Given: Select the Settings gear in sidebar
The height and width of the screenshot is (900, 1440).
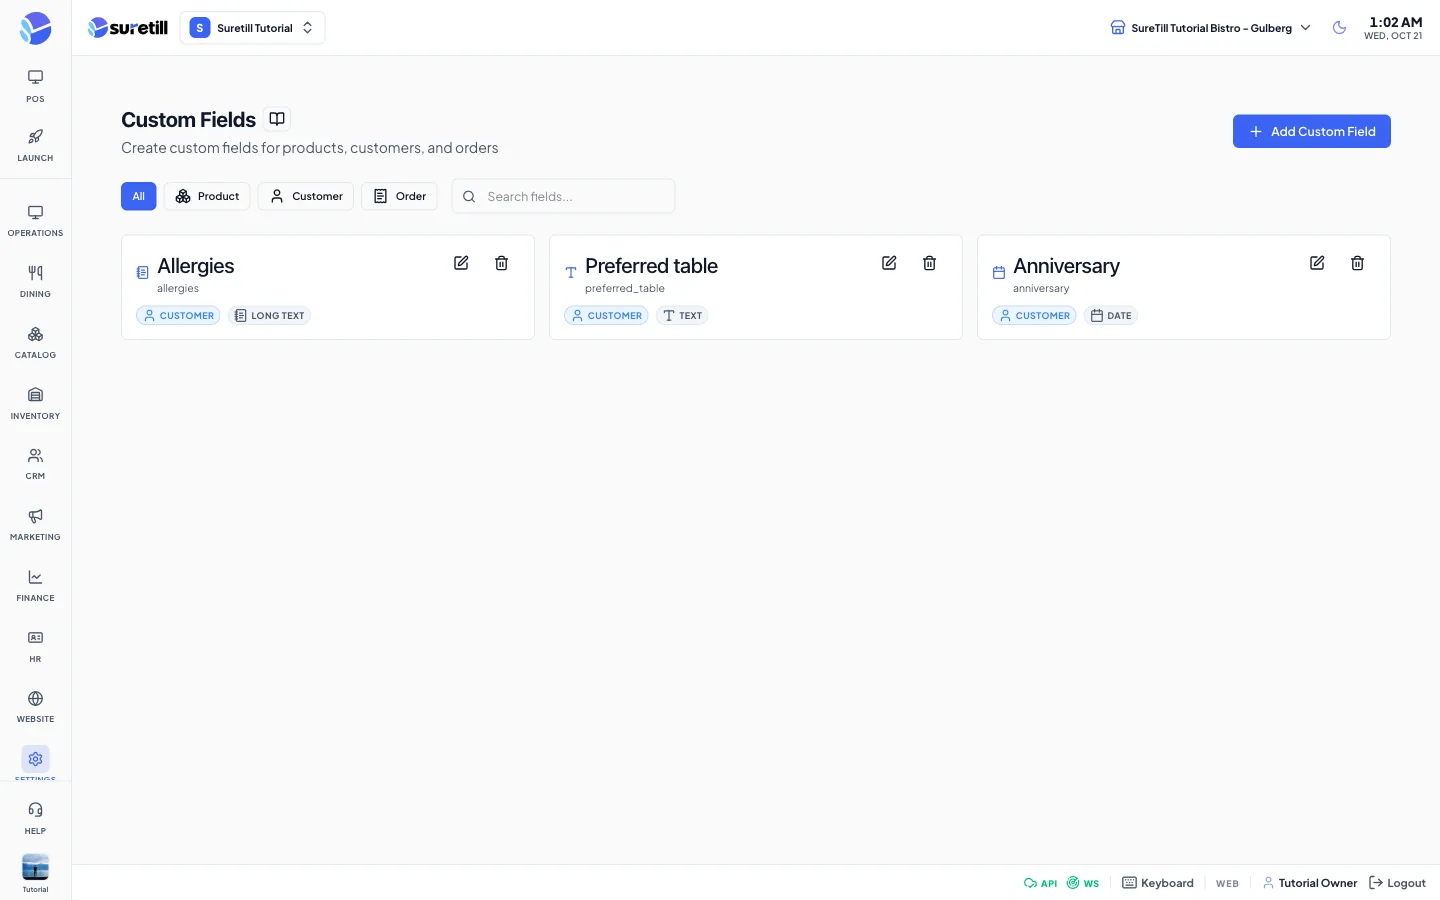Looking at the screenshot, I should click(x=35, y=759).
